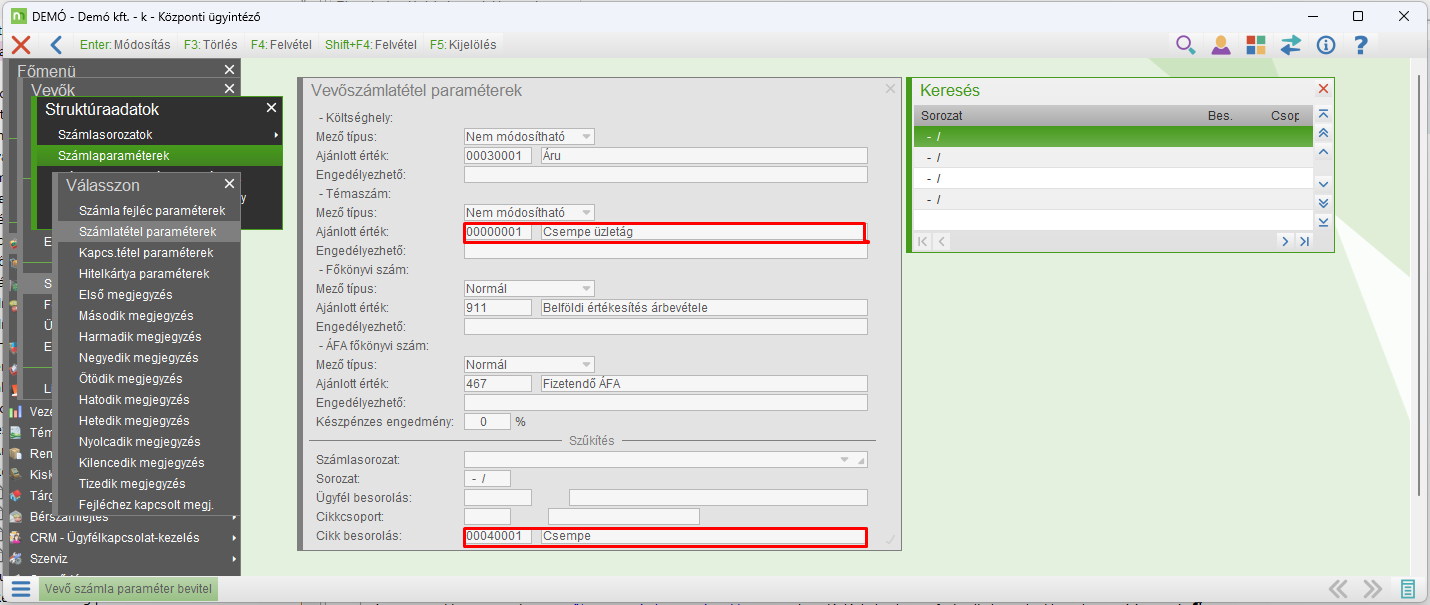
Task: Open the colored tiles icon
Action: [x=1256, y=44]
